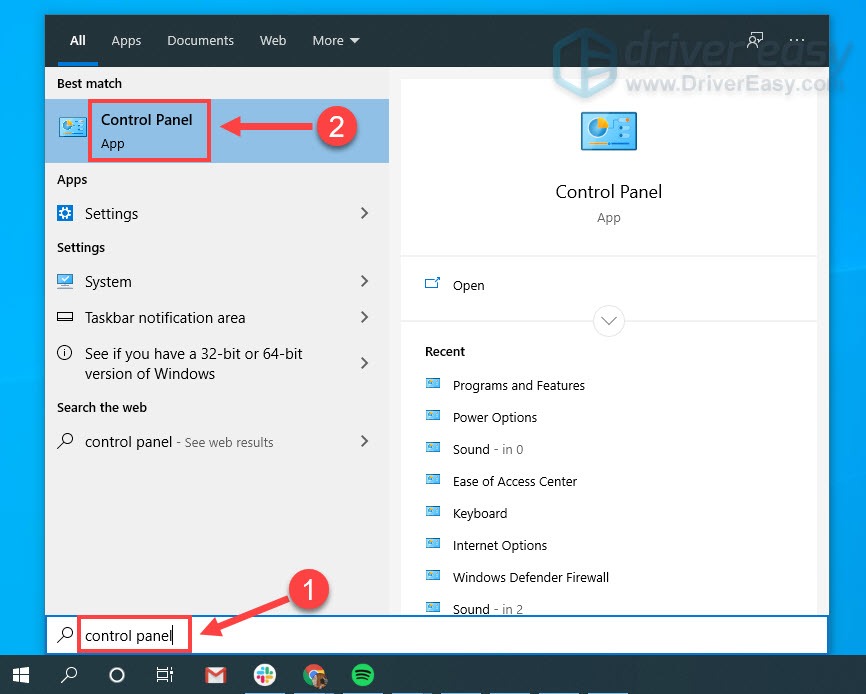Click Open to launch Control Panel

(x=468, y=285)
